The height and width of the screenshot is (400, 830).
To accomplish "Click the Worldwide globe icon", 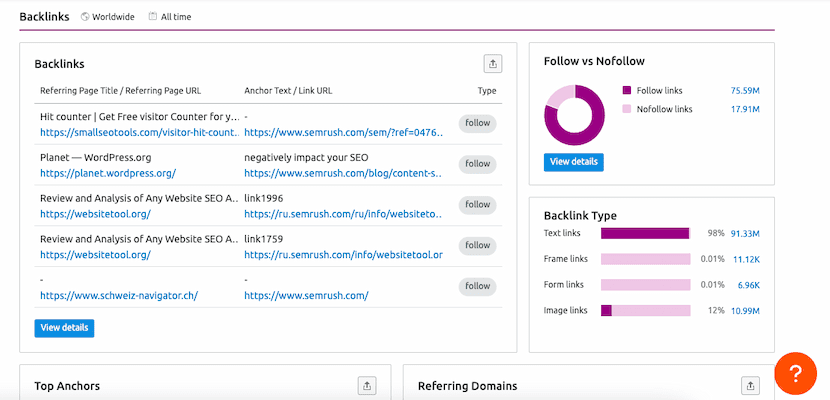I will (x=85, y=17).
